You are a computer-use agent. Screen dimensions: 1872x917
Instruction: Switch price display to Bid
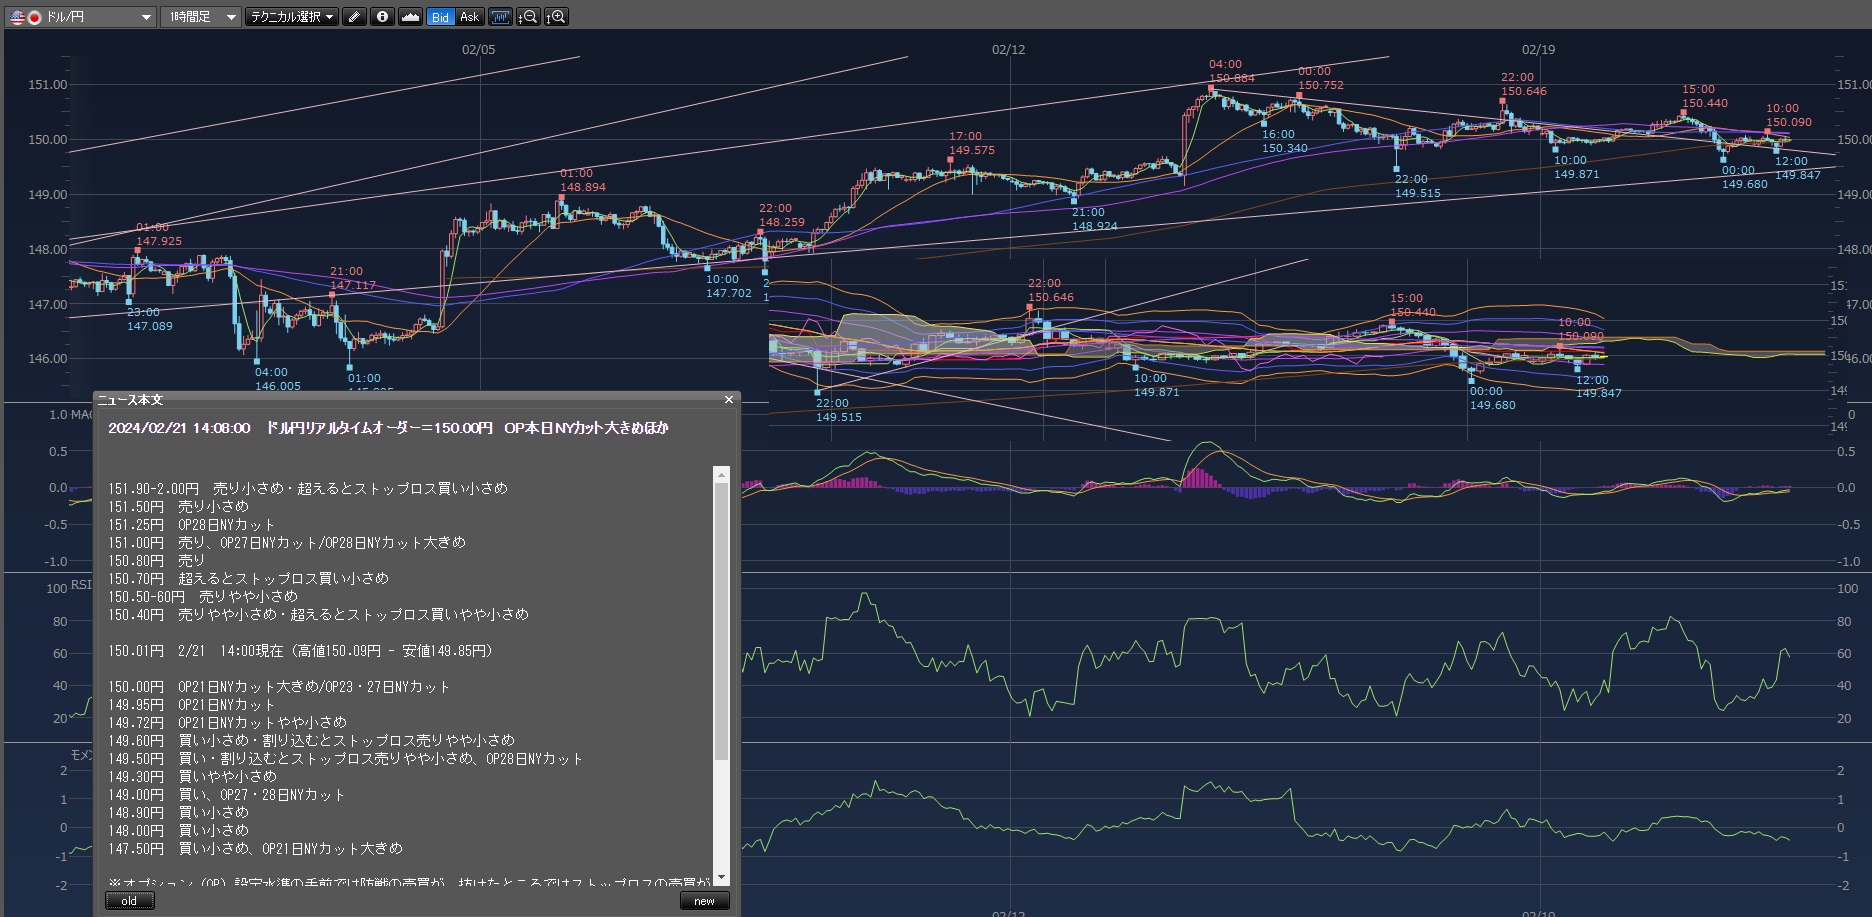[x=440, y=17]
